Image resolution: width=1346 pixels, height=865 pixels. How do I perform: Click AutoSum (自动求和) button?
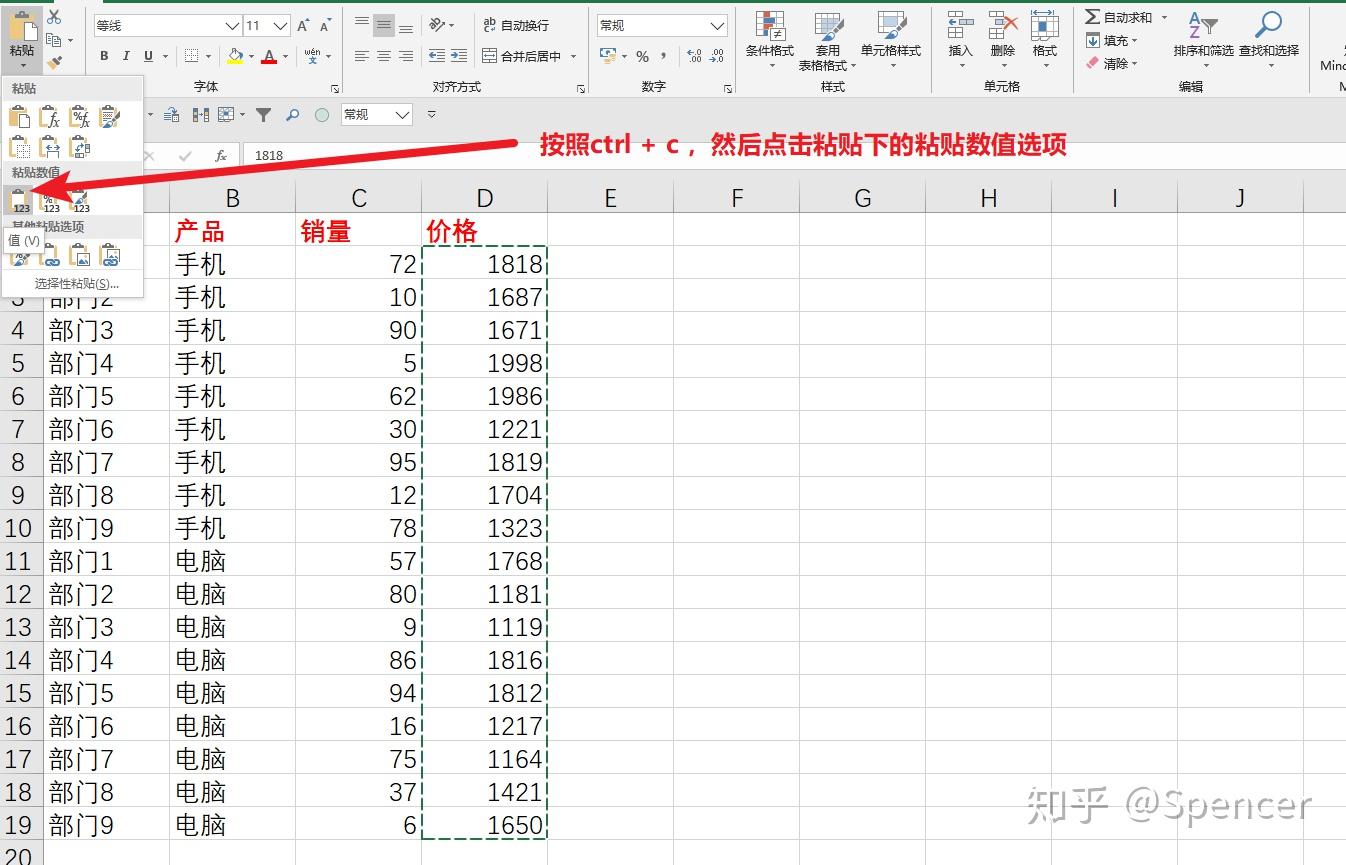(x=1119, y=17)
